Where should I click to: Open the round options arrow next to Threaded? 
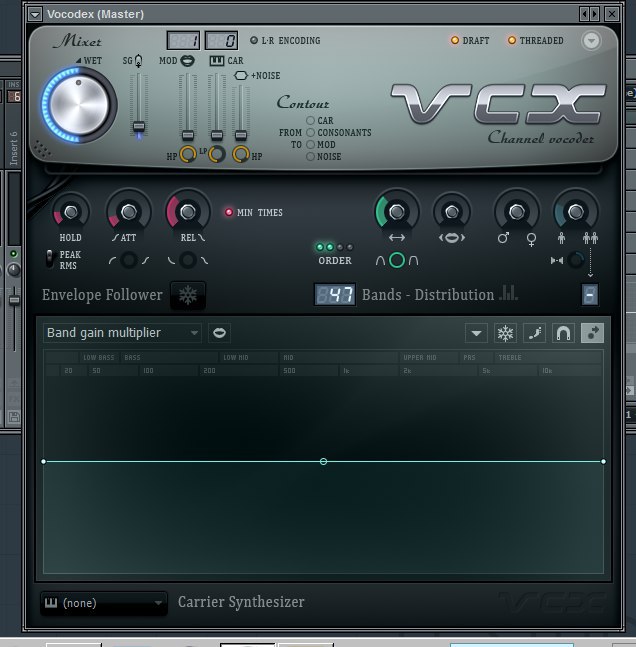[x=591, y=41]
